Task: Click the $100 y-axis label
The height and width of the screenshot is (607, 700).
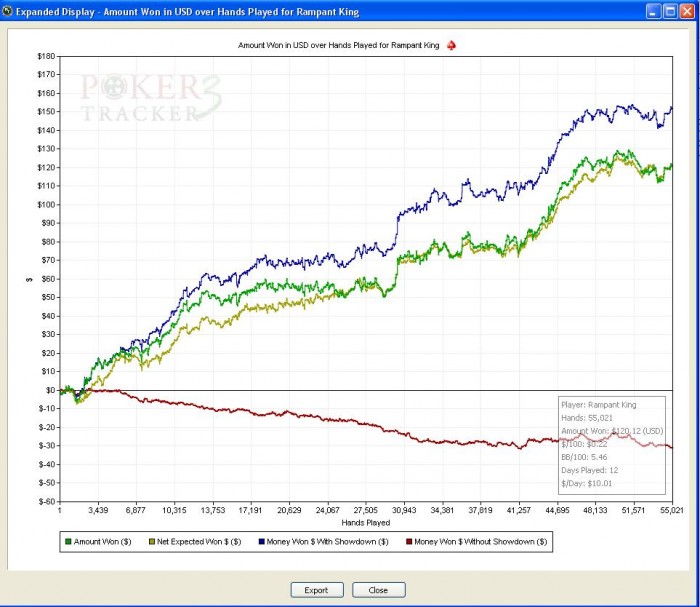Action: 46,205
